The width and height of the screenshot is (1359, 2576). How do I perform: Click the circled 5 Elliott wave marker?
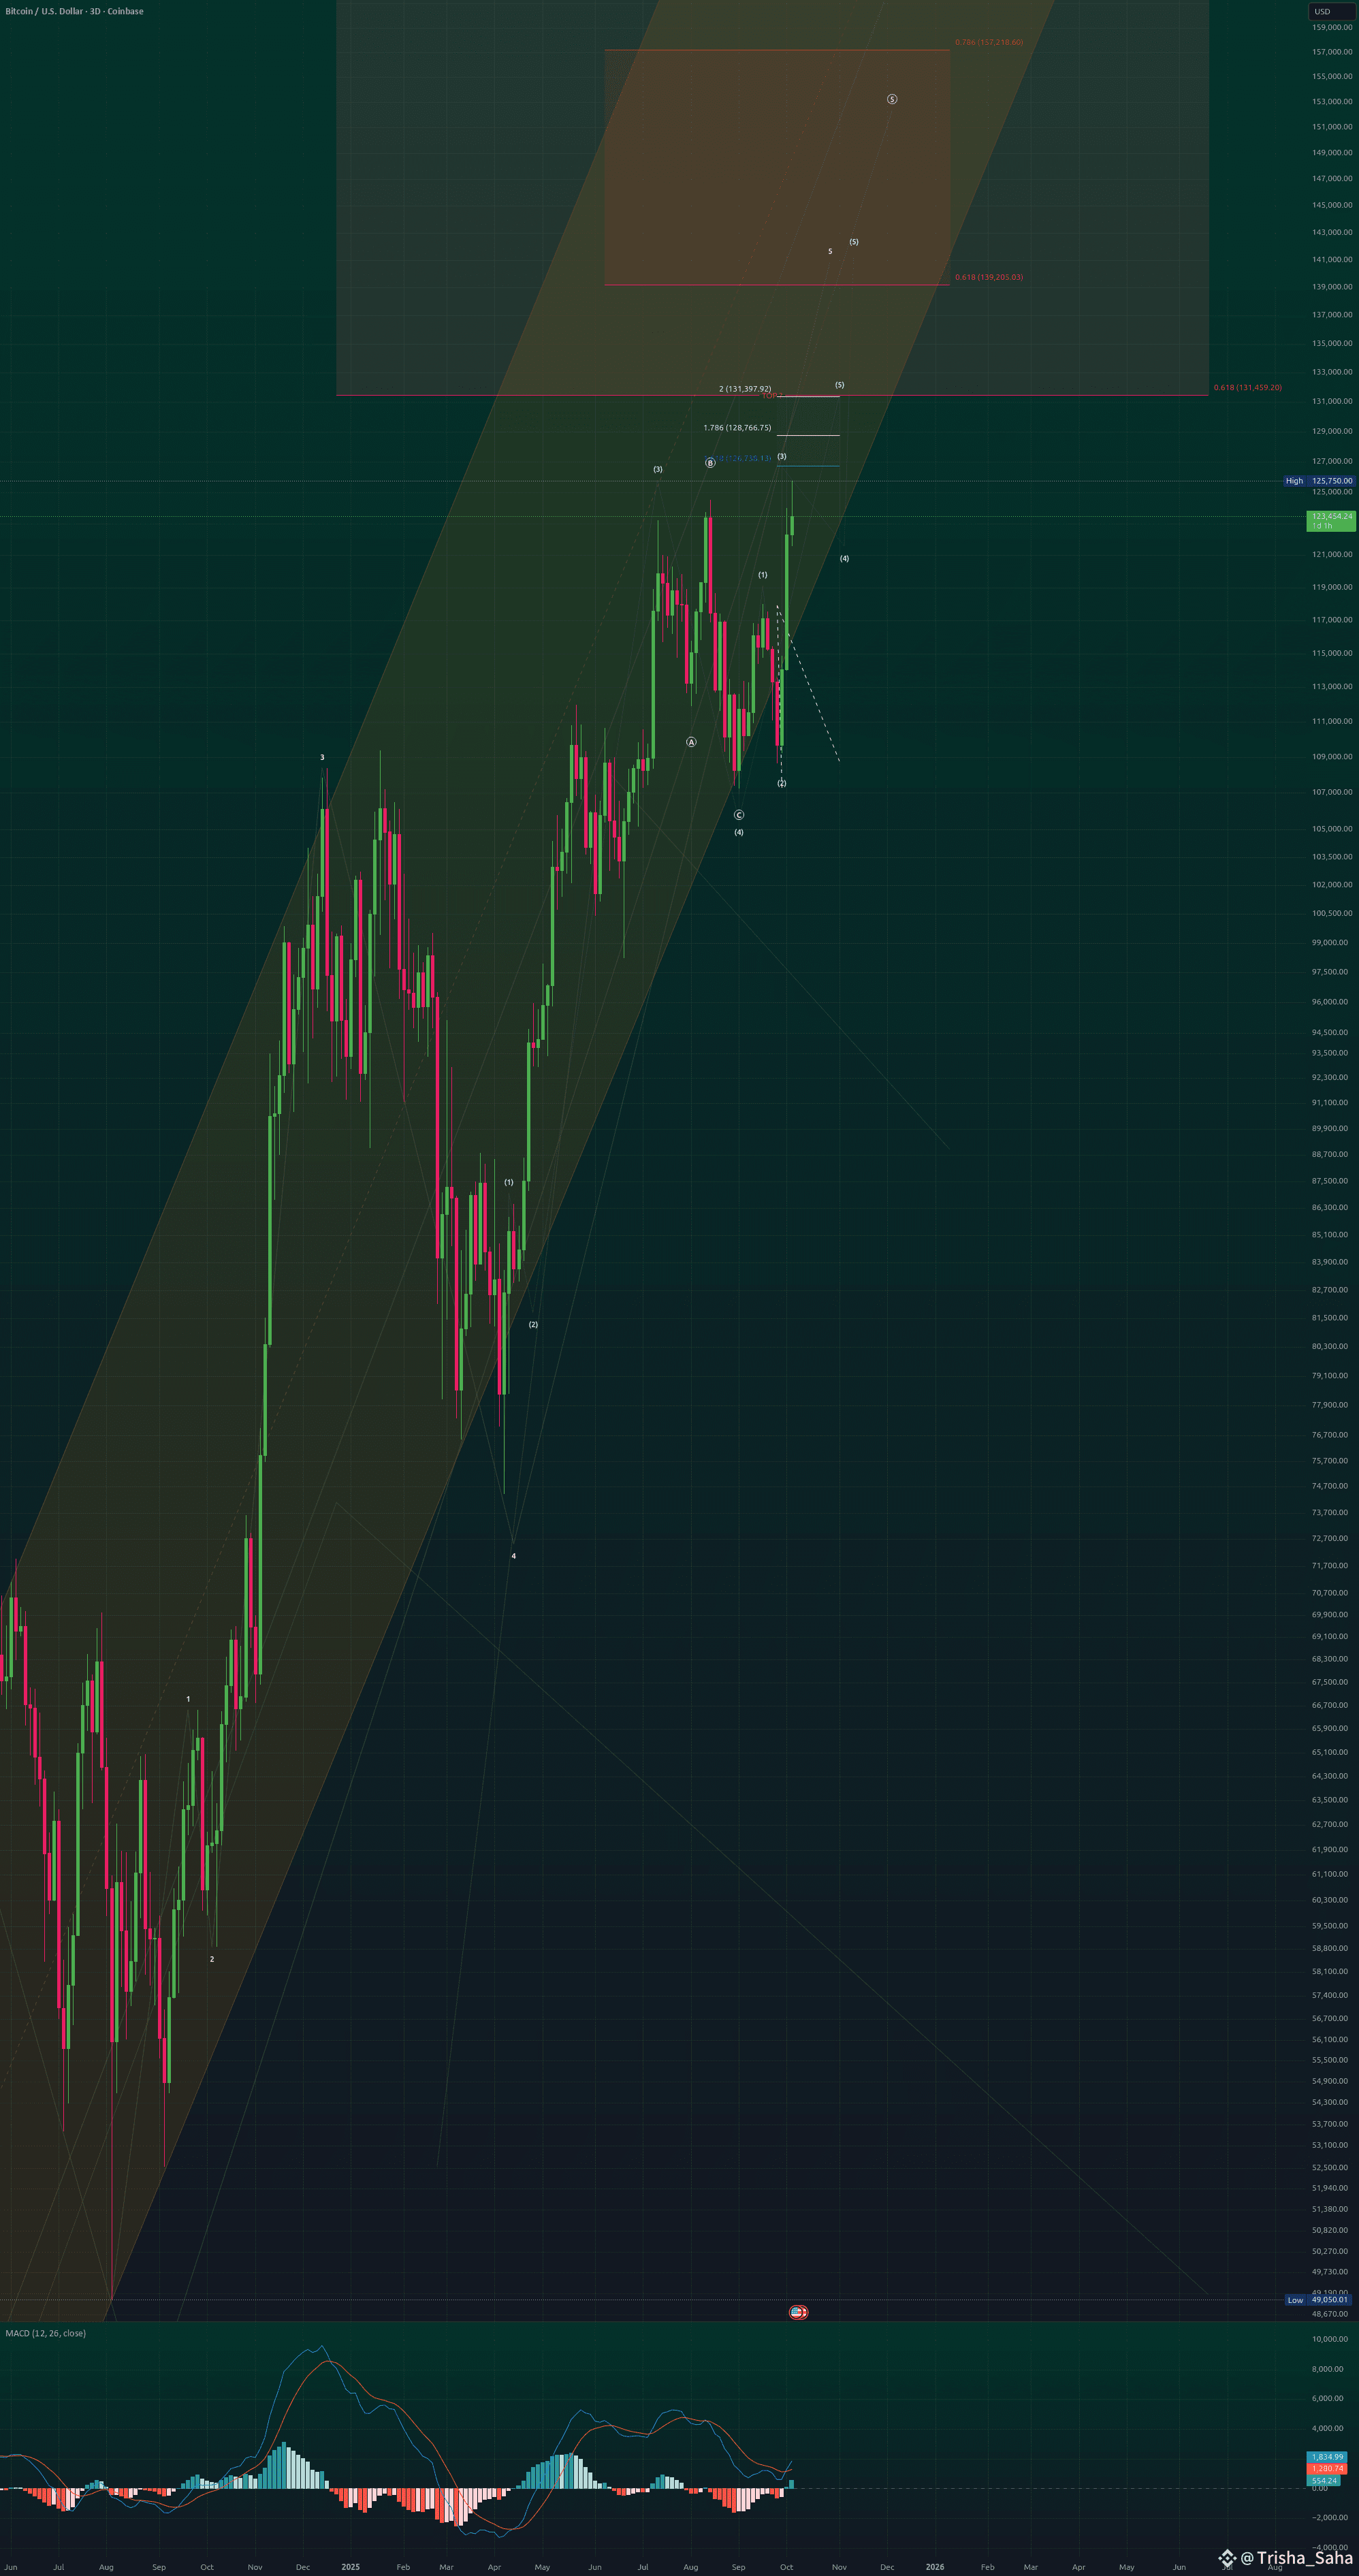click(892, 99)
